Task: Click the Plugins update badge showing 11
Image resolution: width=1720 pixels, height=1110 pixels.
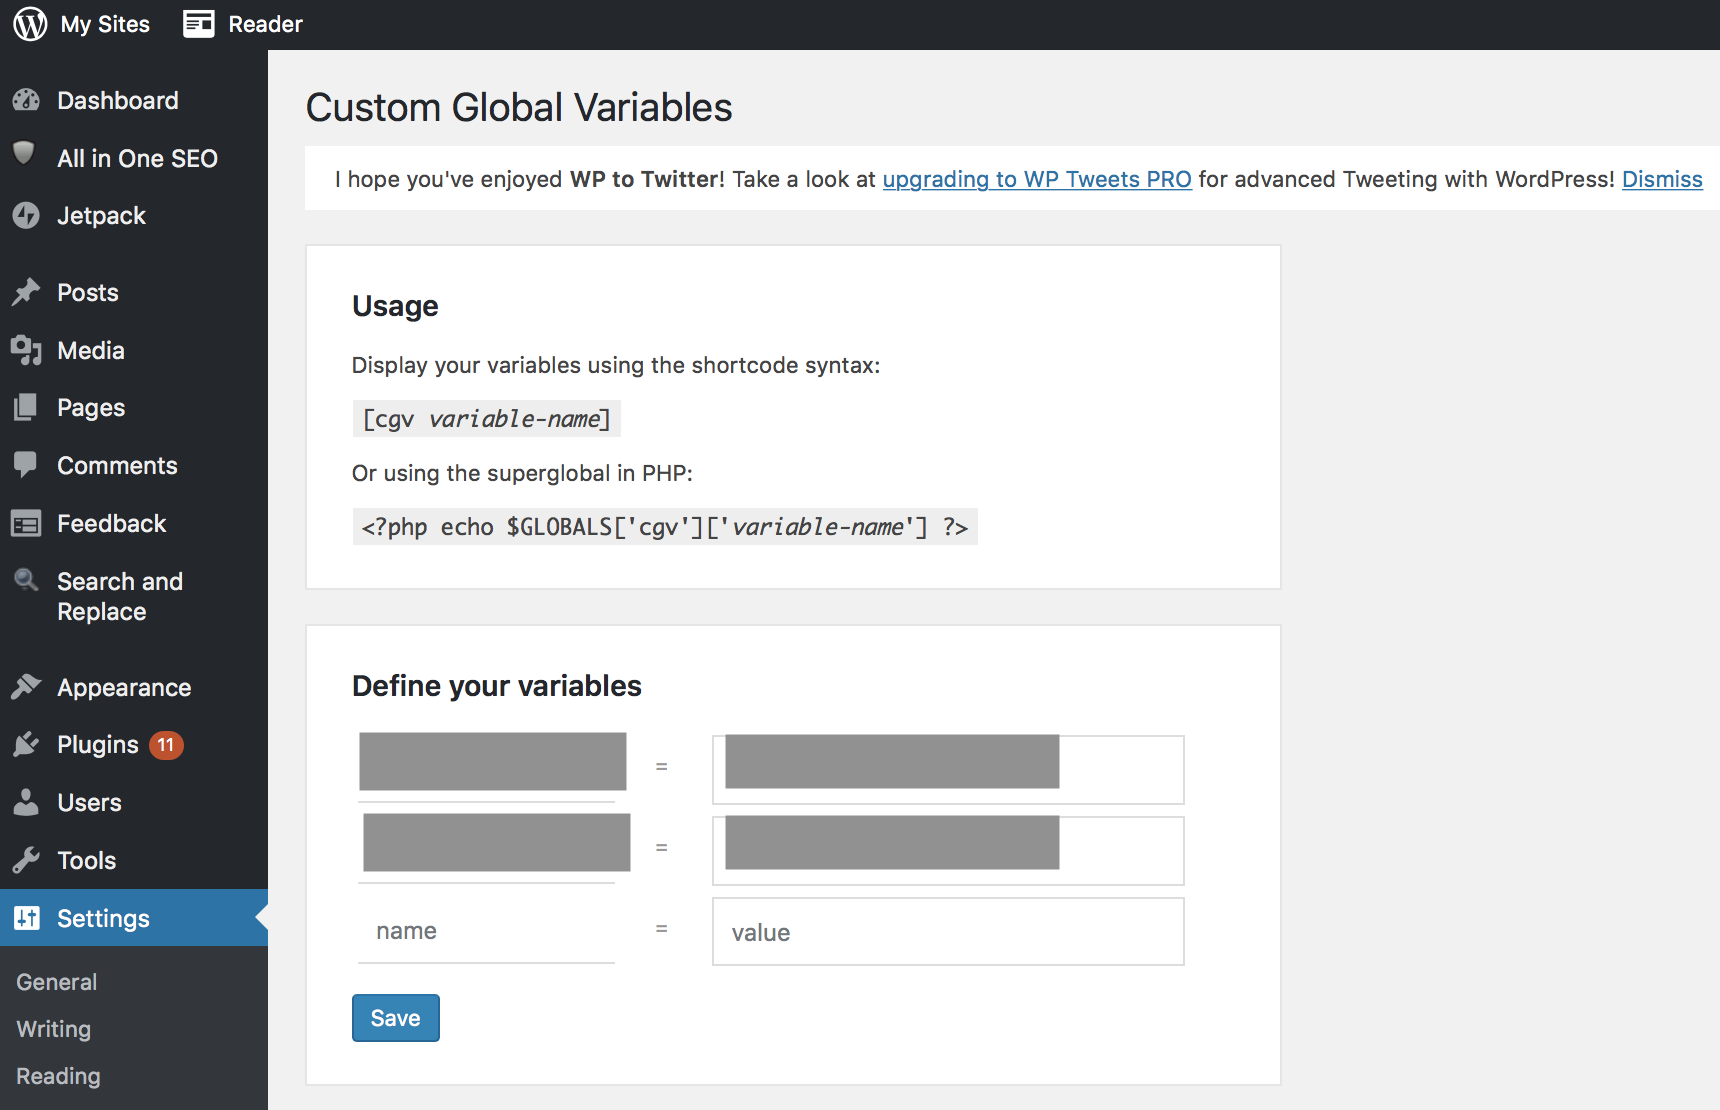Action: click(x=166, y=745)
